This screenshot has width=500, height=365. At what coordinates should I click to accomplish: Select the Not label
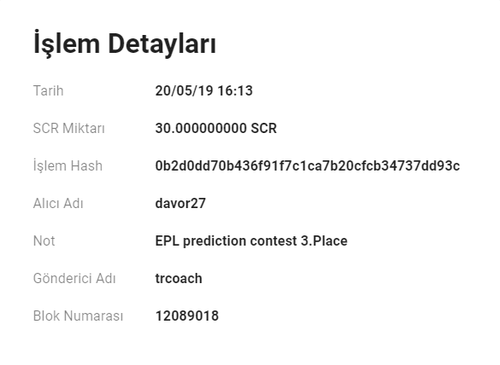coord(44,241)
